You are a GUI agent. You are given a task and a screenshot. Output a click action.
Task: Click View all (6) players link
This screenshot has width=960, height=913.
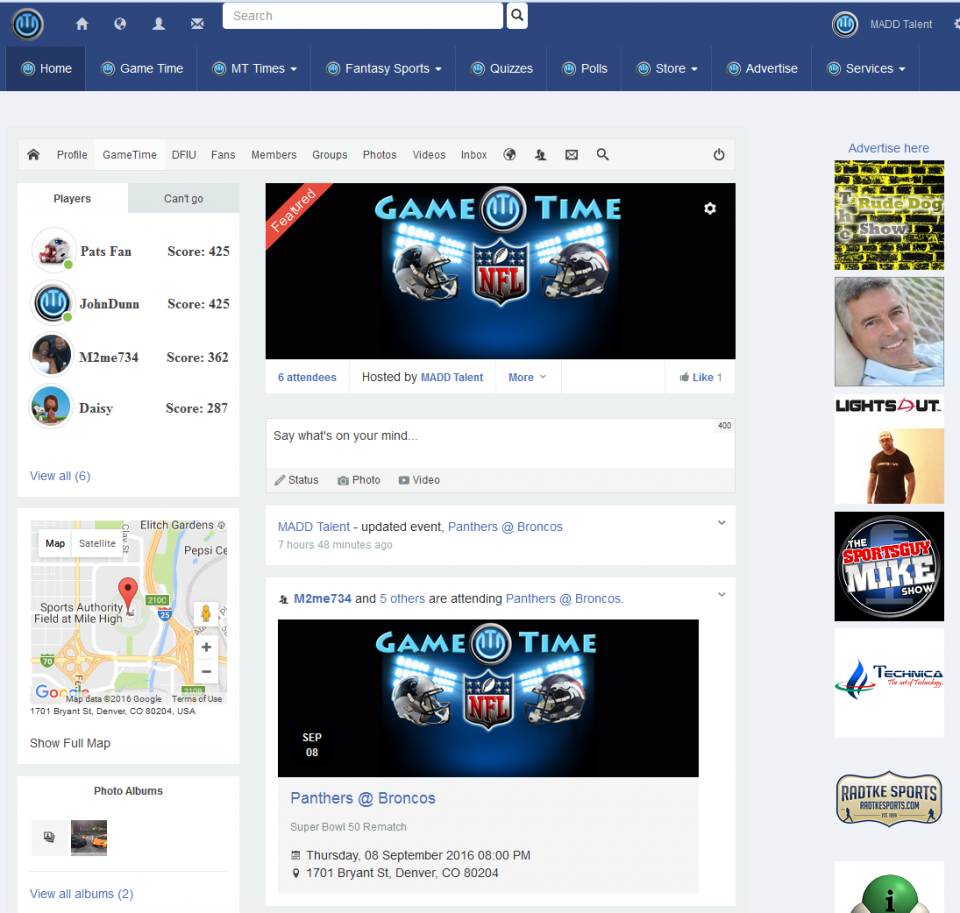pyautogui.click(x=60, y=476)
